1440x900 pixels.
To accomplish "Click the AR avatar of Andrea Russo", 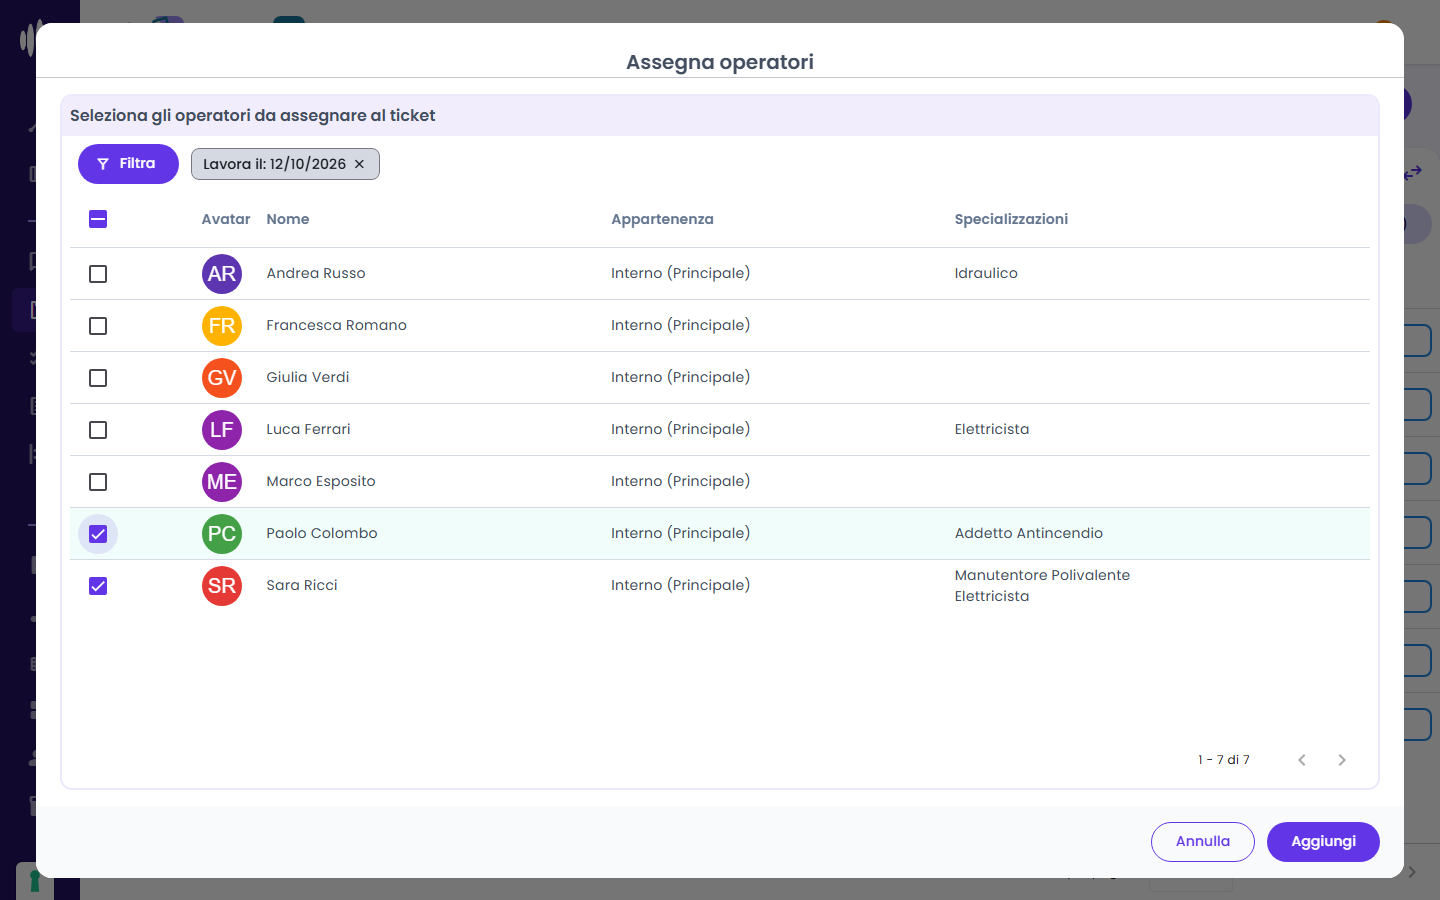I will 222,274.
